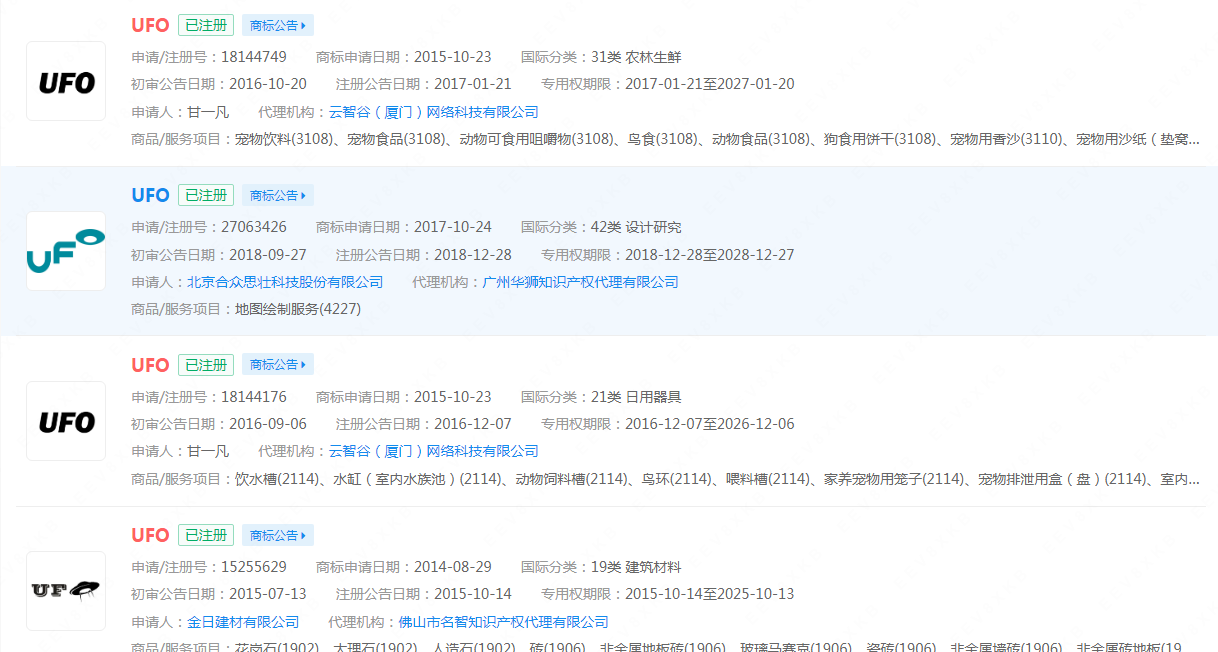Screen dimensions: 1218x652
Task: Open UFO logo thumbnail for registration 18144176
Action: (x=66, y=421)
